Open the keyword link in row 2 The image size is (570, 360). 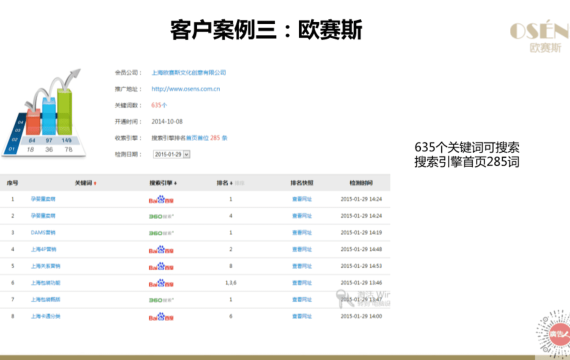tap(43, 216)
